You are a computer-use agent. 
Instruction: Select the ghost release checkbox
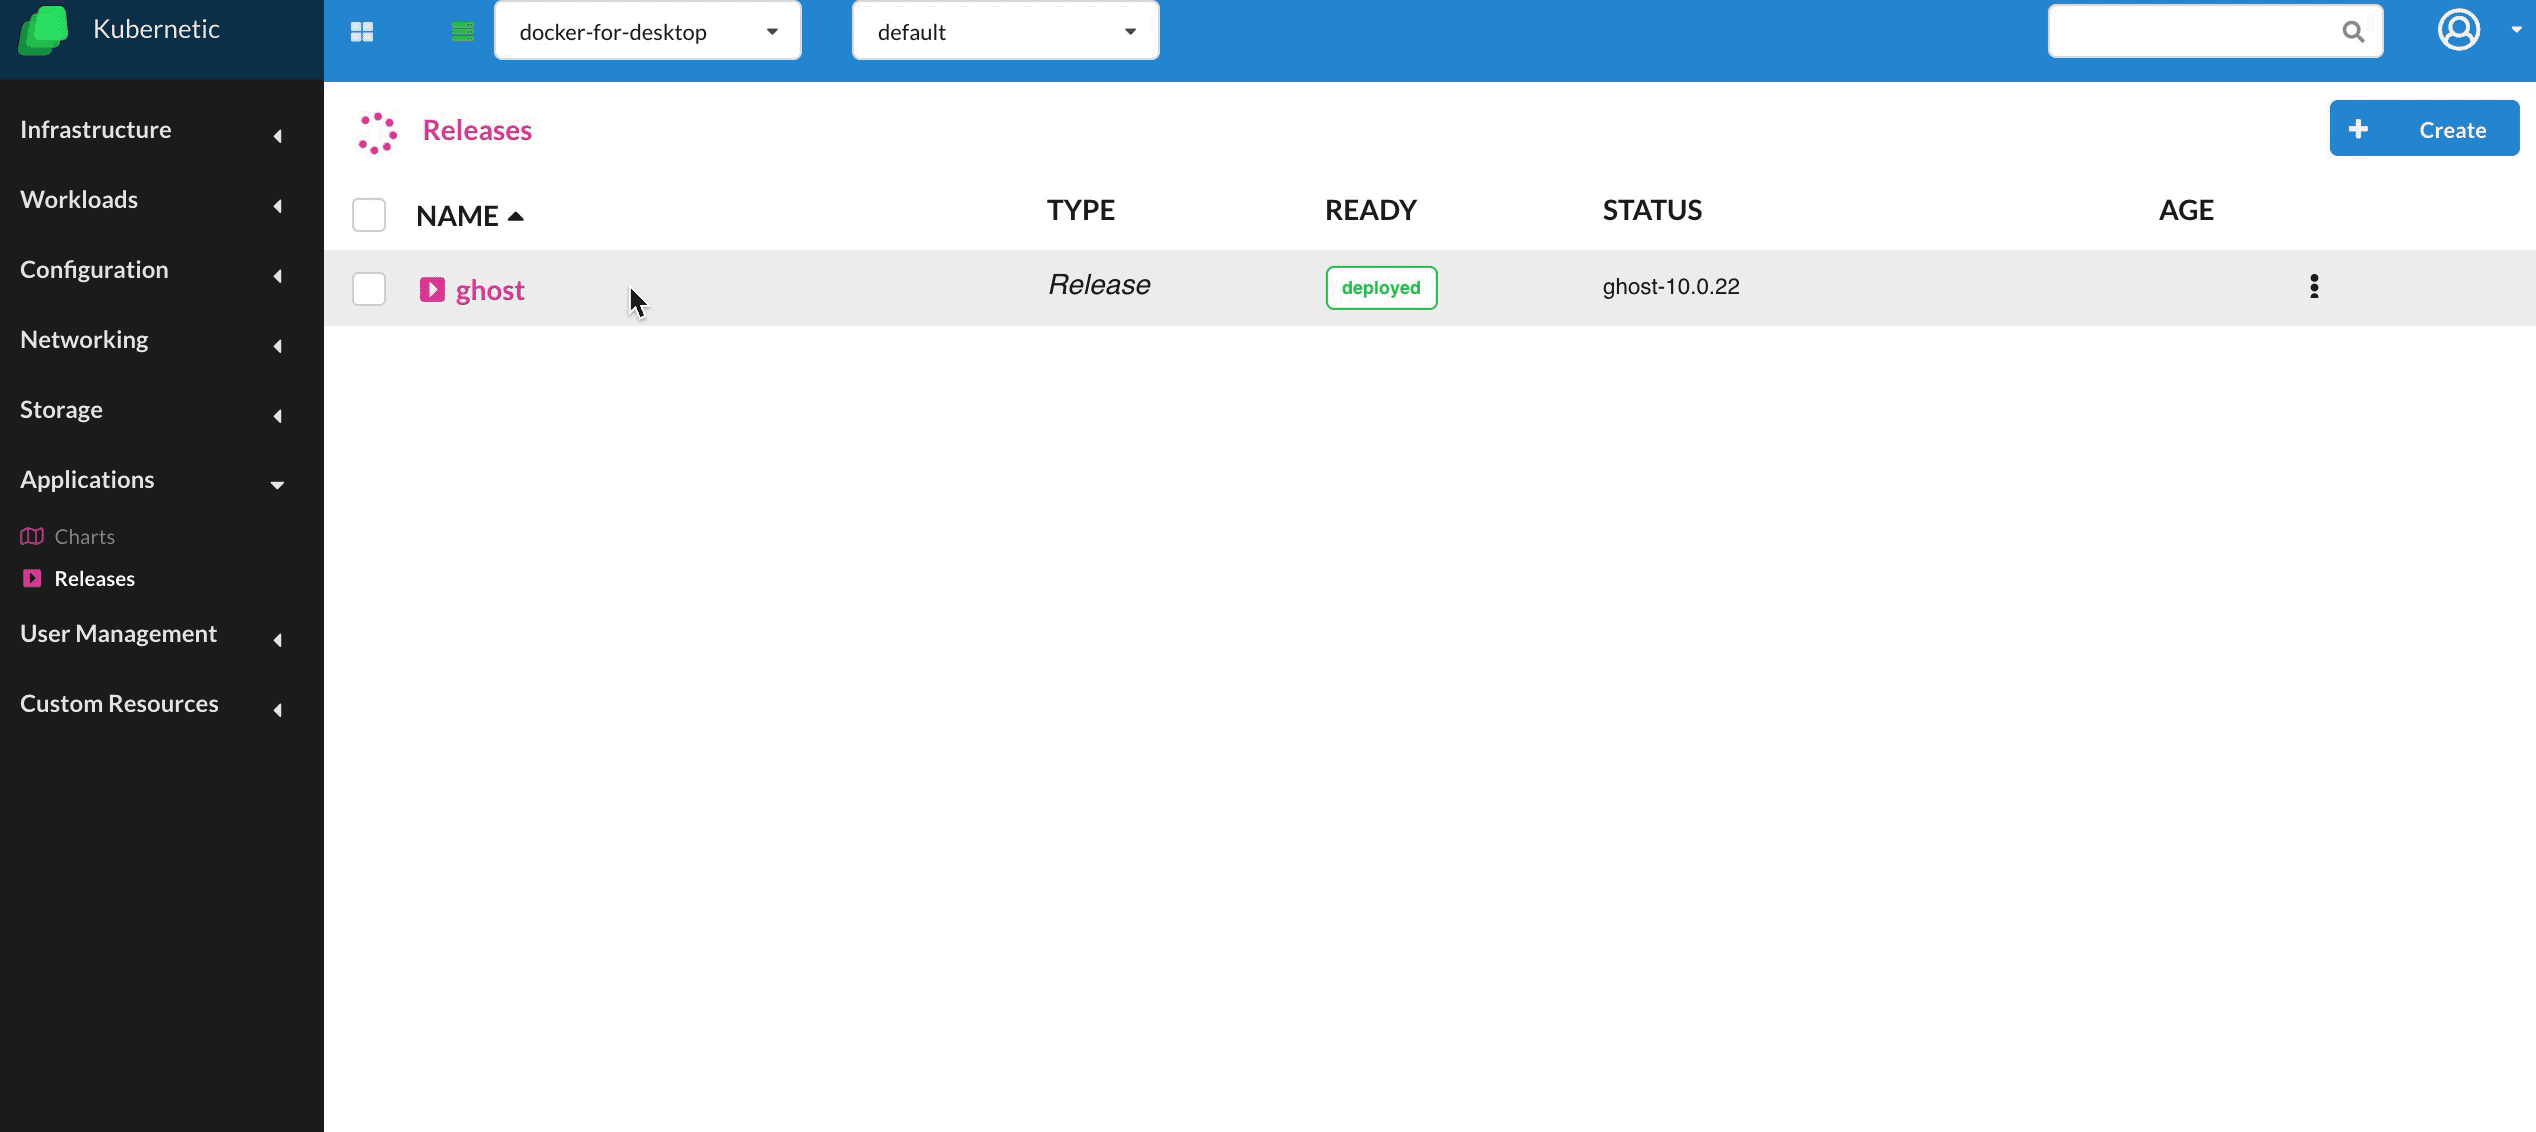(369, 288)
